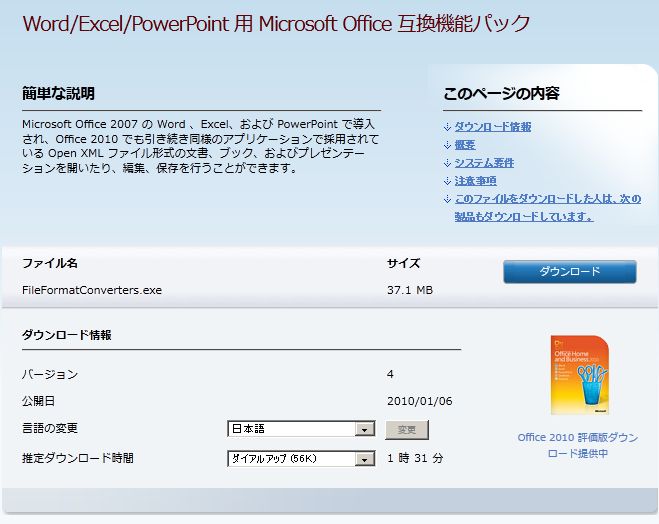
Task: Click the 変更 button next to language
Action: point(407,430)
